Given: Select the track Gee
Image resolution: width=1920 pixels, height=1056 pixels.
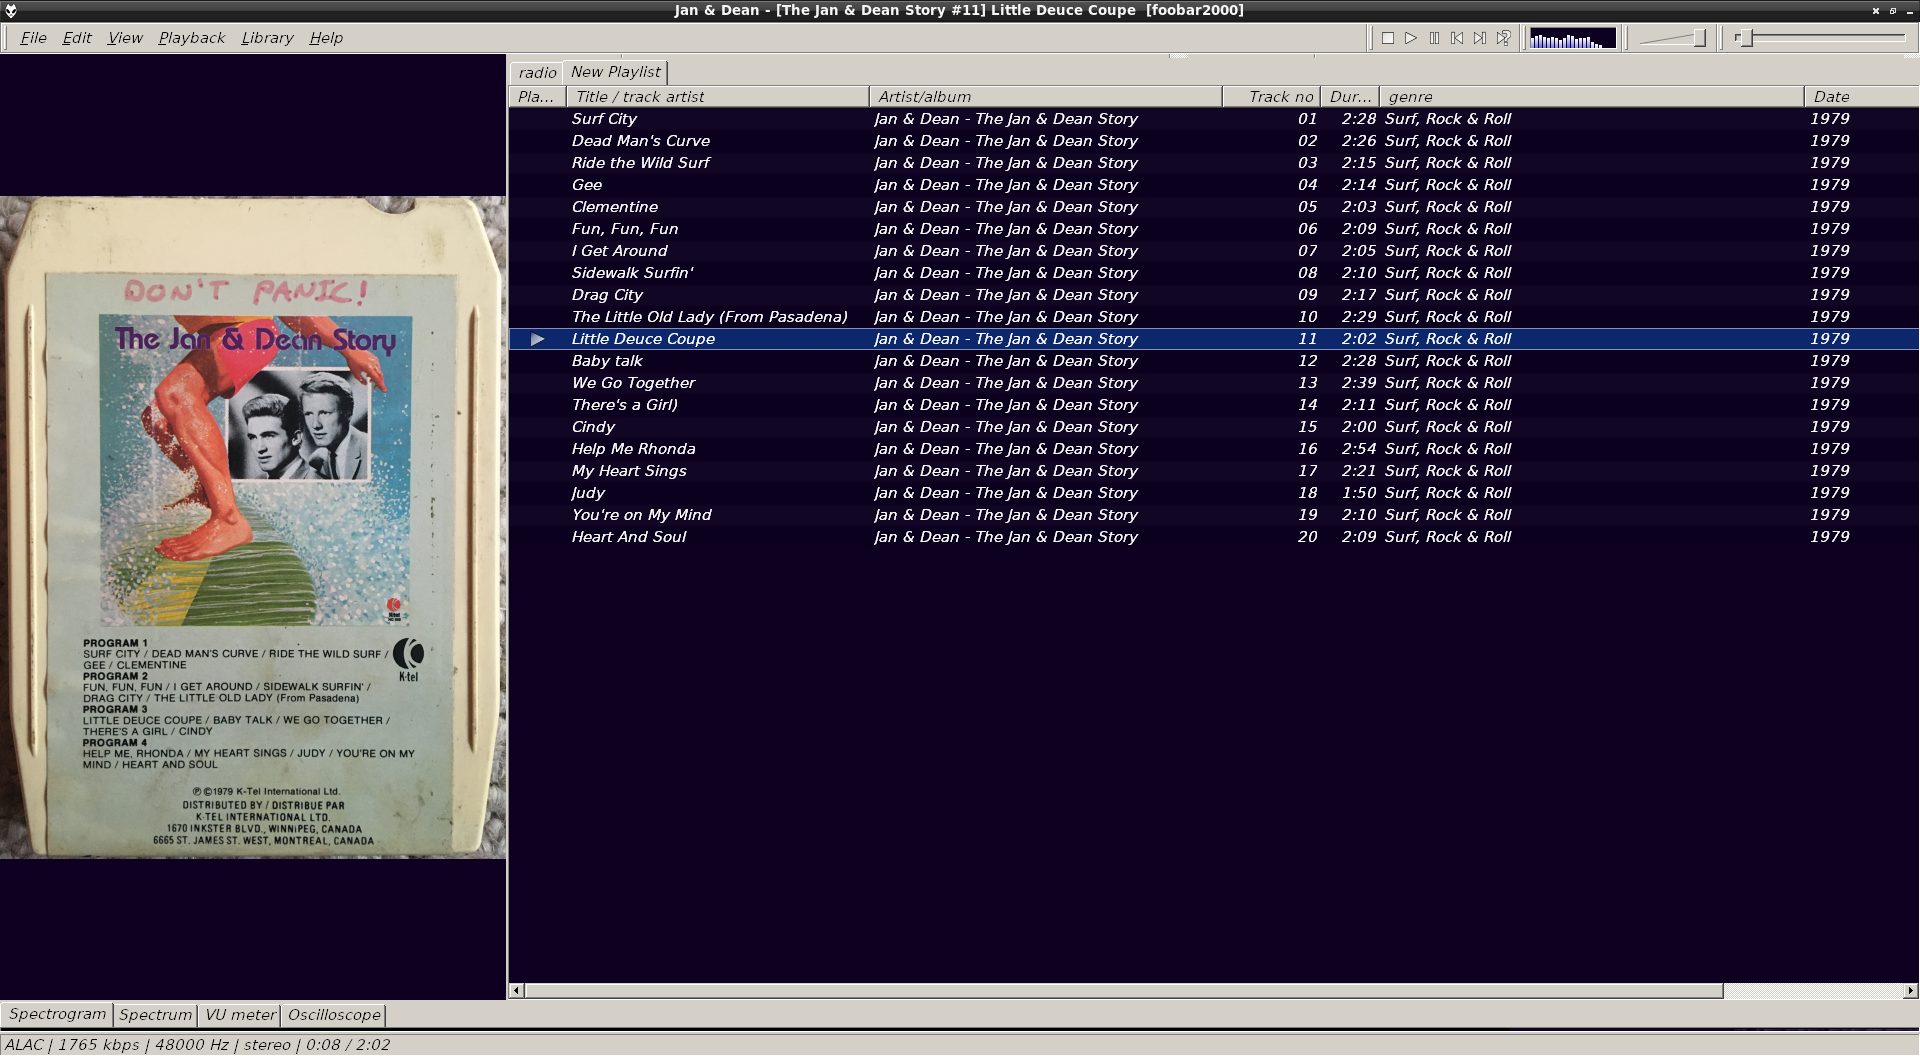Looking at the screenshot, I should tap(1213, 185).
